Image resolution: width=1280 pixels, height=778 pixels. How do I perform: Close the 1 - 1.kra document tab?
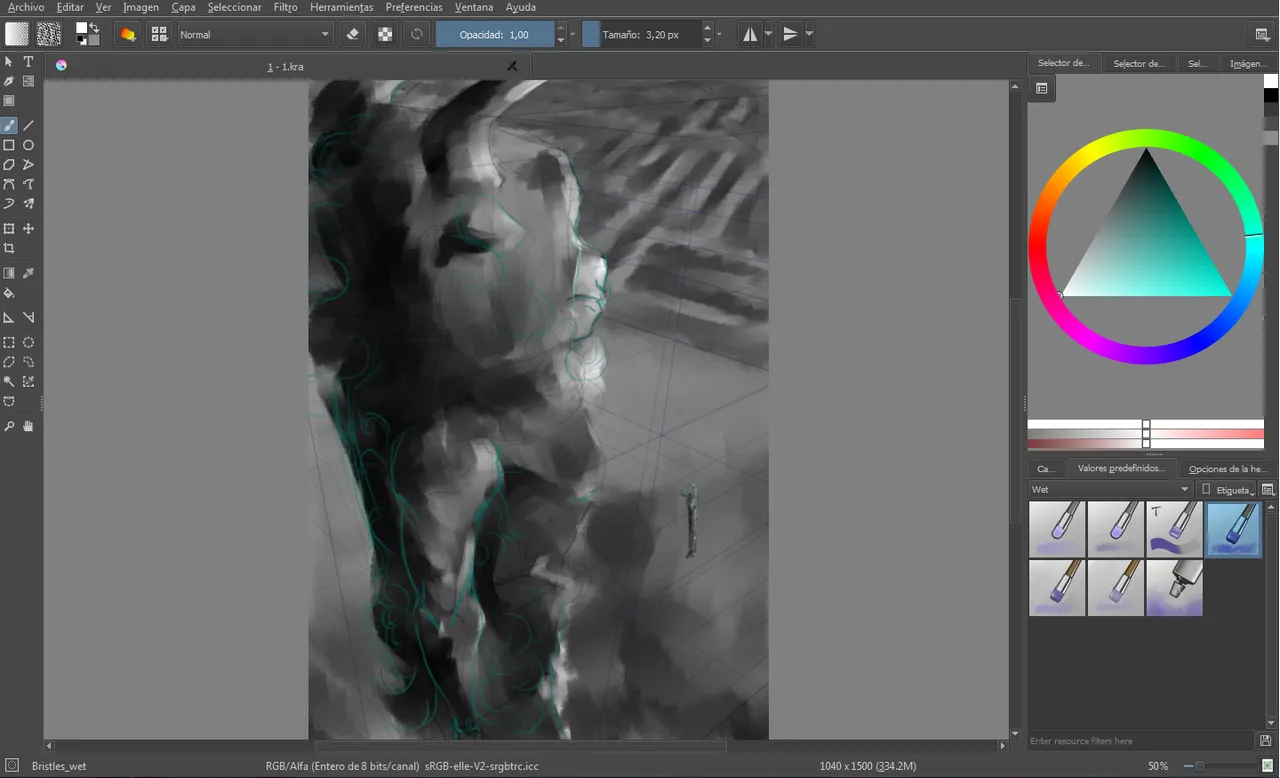(x=512, y=65)
